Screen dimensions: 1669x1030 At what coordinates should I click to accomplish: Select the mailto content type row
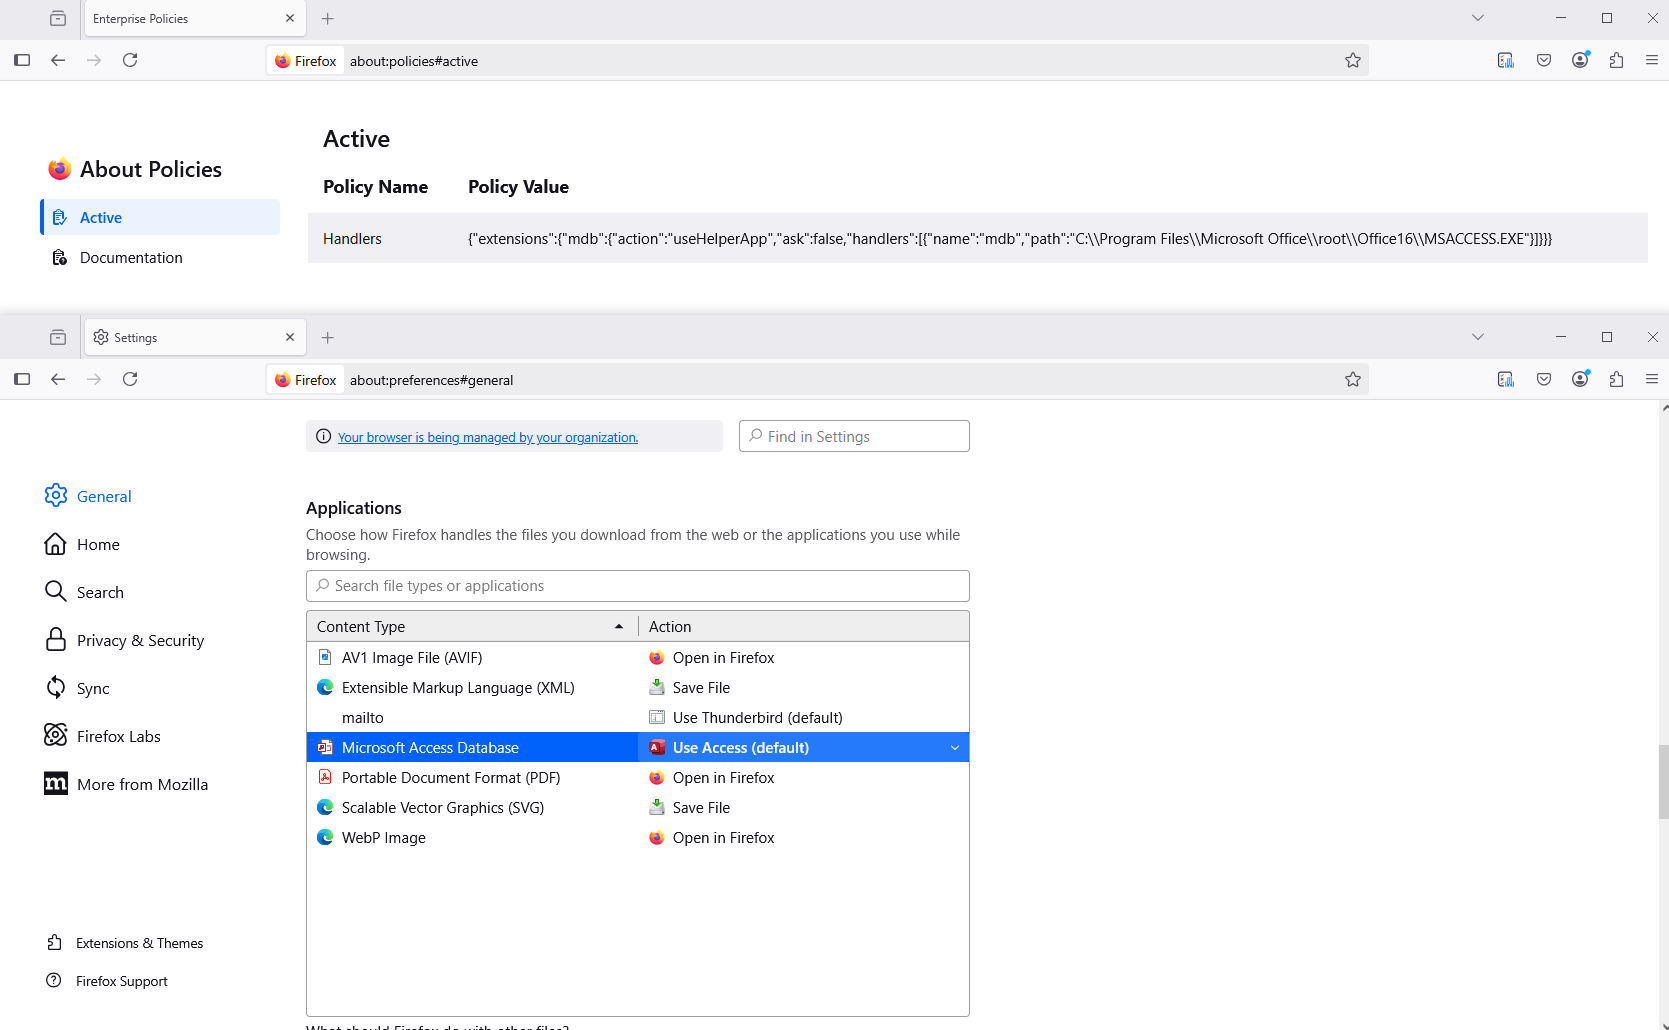coord(638,717)
